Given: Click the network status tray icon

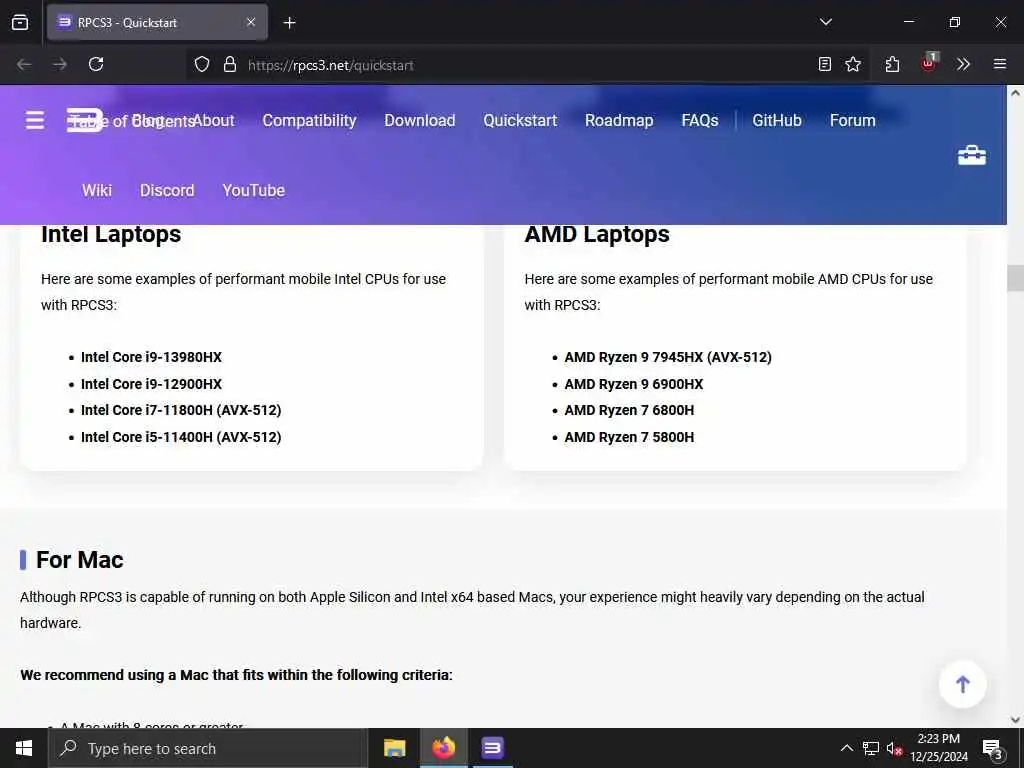Looking at the screenshot, I should (871, 748).
